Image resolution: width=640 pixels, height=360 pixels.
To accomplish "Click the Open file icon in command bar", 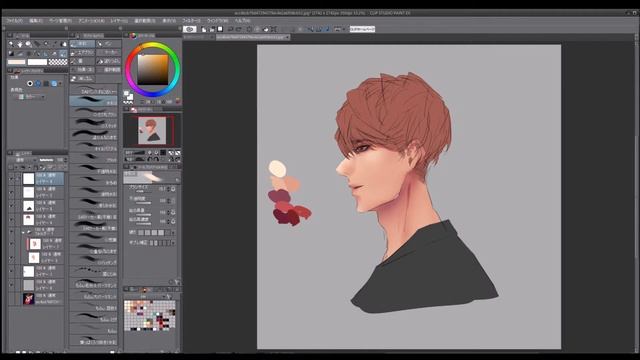I will click(x=212, y=29).
